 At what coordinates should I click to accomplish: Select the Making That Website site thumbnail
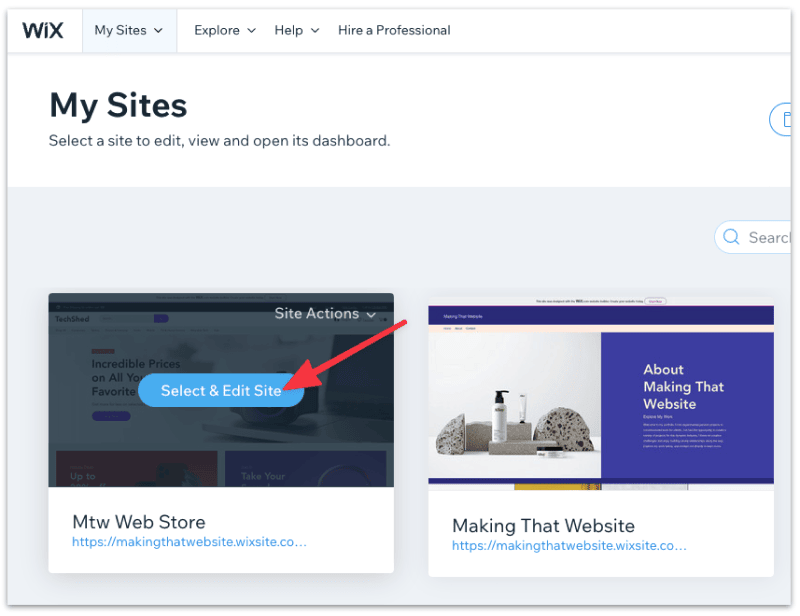click(599, 391)
